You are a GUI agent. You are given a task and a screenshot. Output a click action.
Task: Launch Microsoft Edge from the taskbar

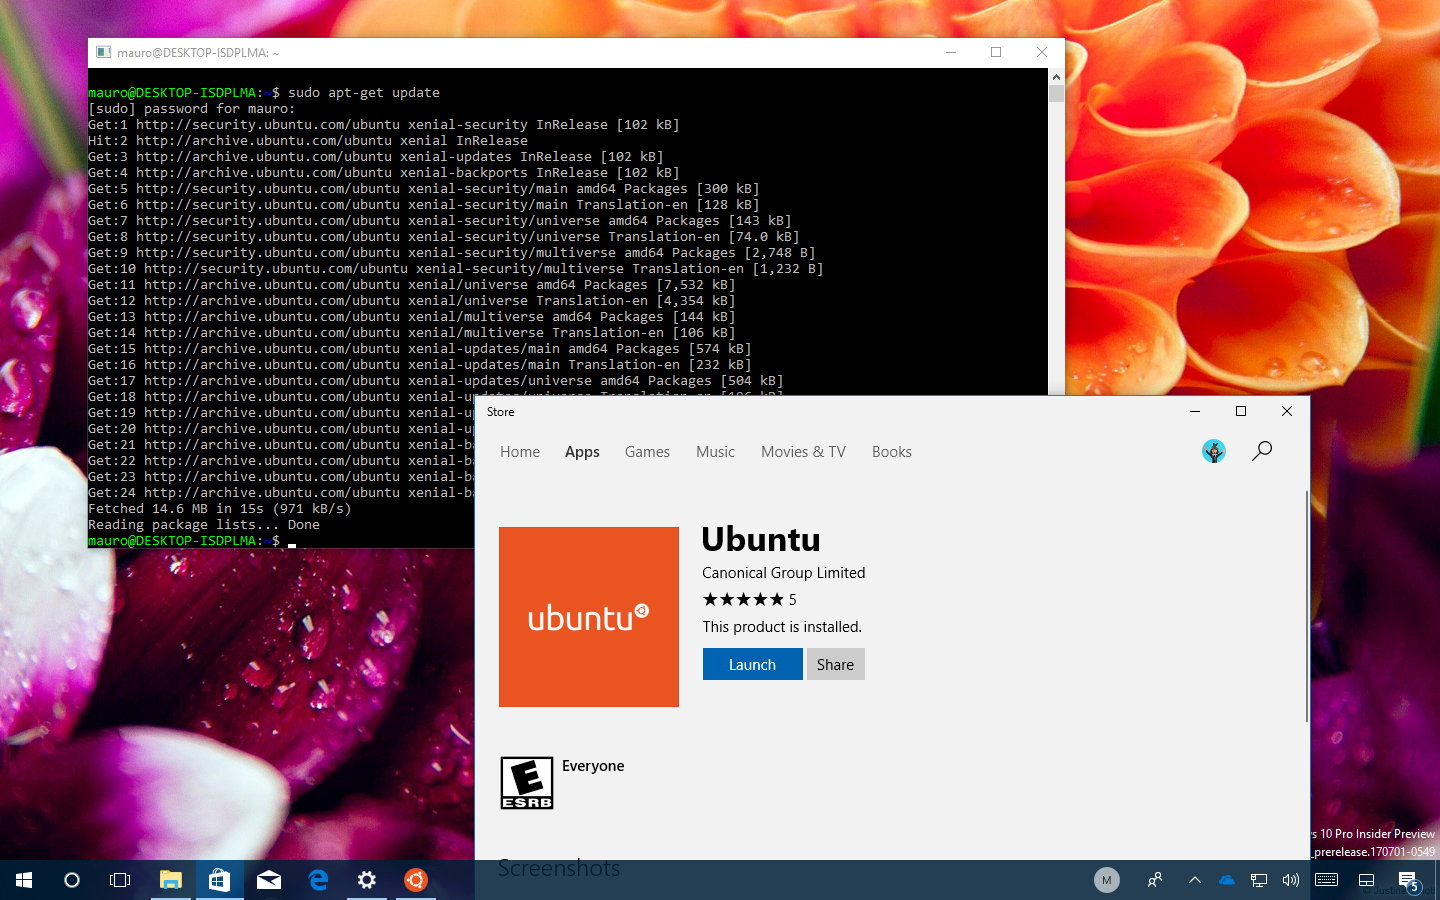click(318, 880)
